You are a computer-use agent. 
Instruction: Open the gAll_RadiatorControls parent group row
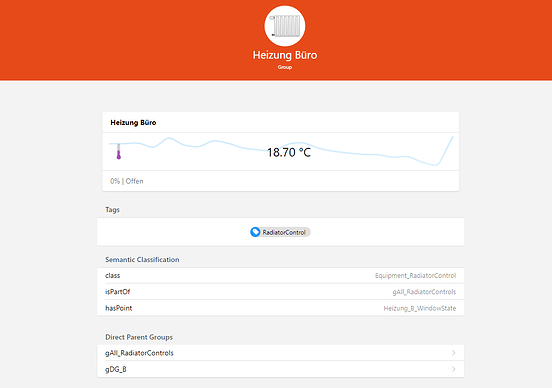pos(281,353)
